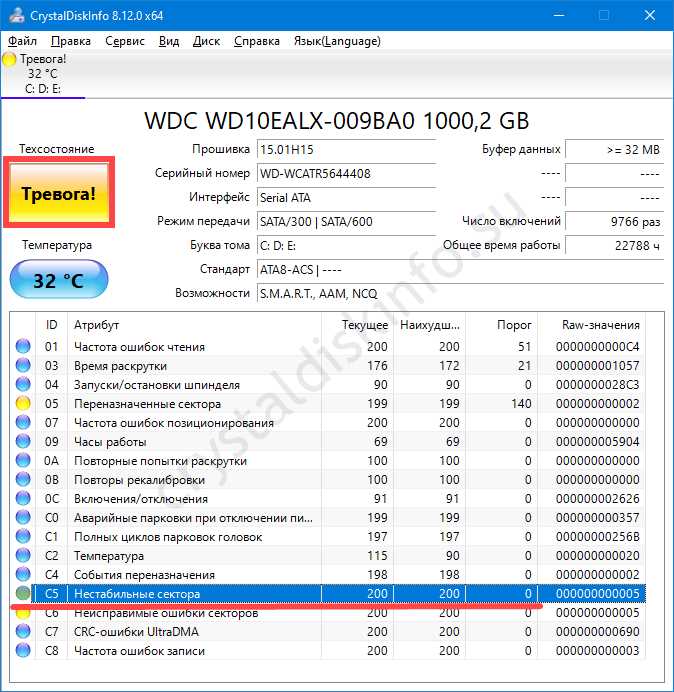Click the serial number field WD-WCATR5644408
Viewport: 674px width, 692px height.
click(346, 173)
